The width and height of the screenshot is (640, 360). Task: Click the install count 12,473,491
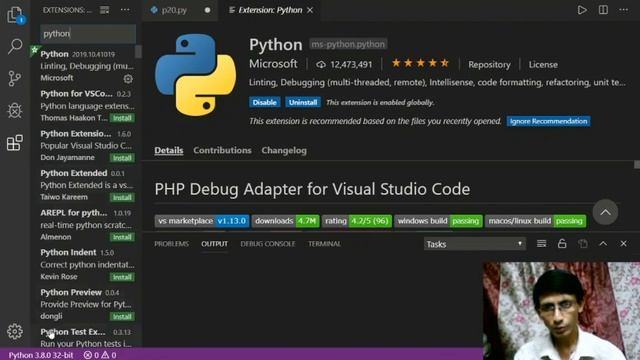click(345, 64)
